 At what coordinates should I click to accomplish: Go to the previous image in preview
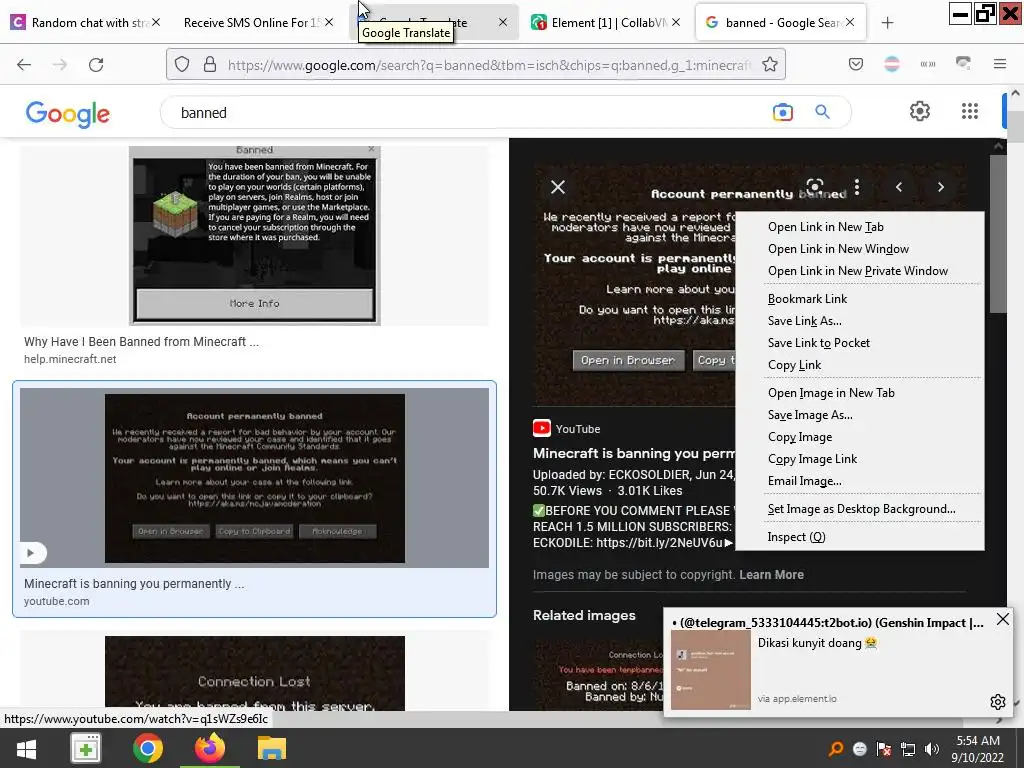pyautogui.click(x=899, y=187)
